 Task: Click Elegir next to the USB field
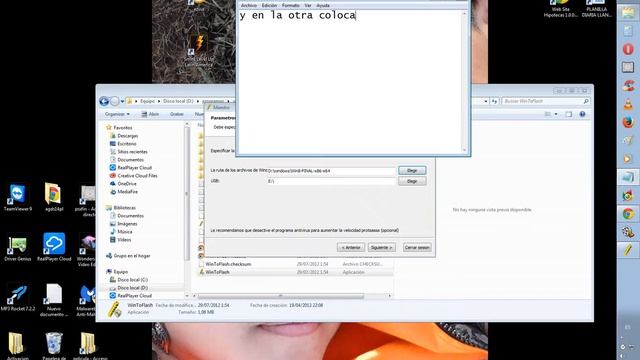(412, 181)
